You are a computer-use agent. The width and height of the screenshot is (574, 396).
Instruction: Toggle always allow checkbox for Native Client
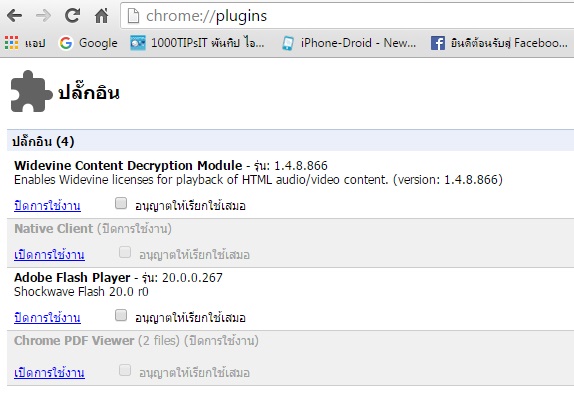click(x=125, y=252)
